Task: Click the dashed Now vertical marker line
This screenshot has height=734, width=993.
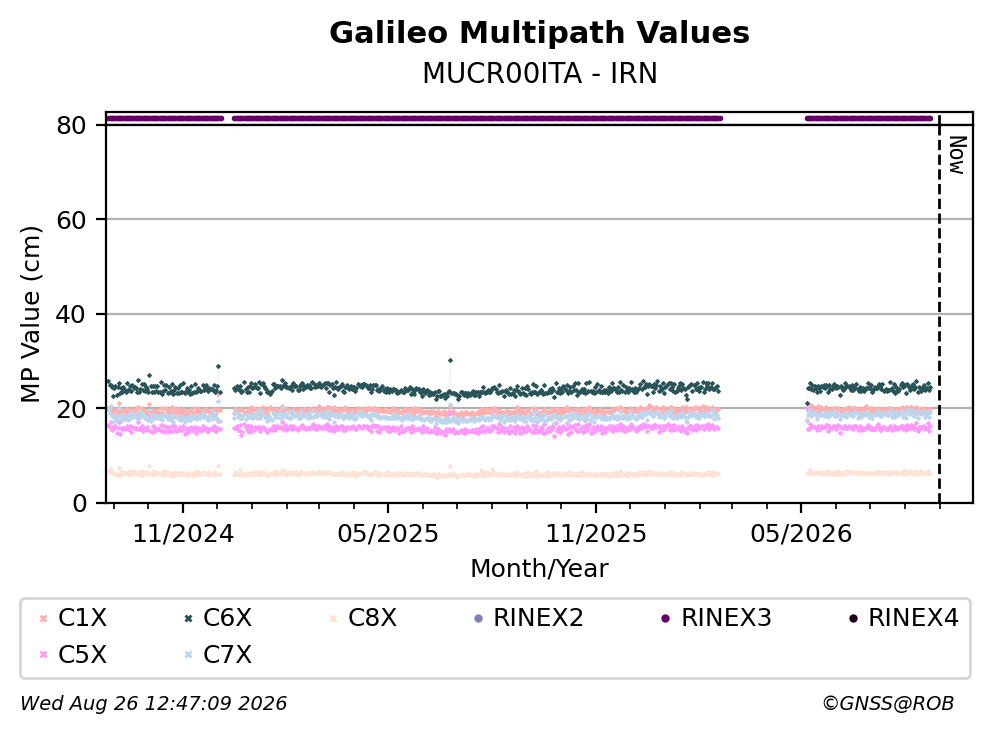Action: (939, 310)
